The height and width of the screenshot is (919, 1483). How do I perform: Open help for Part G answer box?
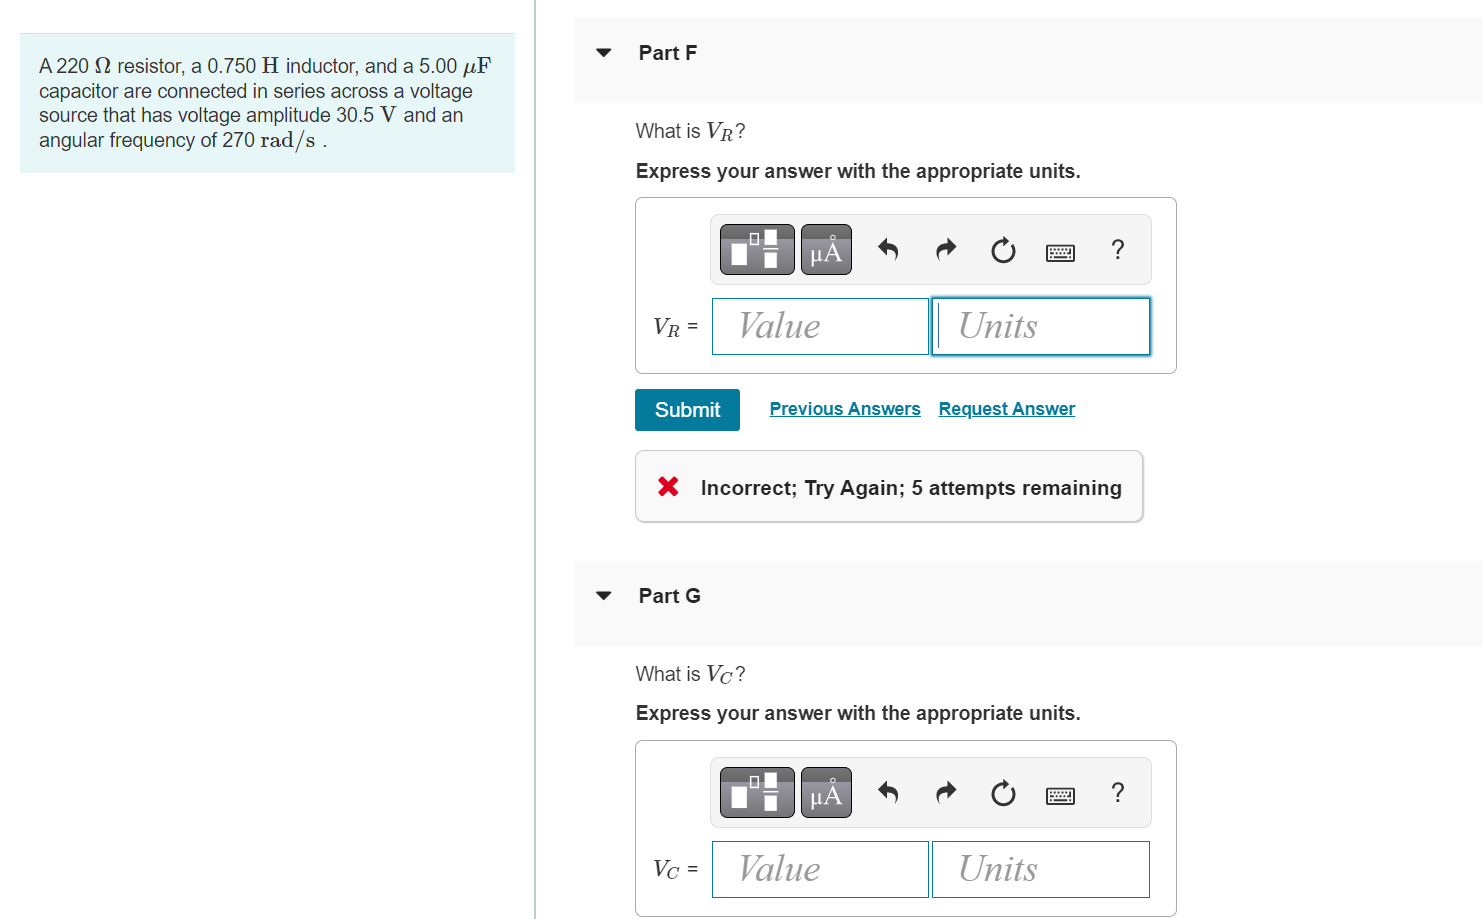click(x=1118, y=792)
